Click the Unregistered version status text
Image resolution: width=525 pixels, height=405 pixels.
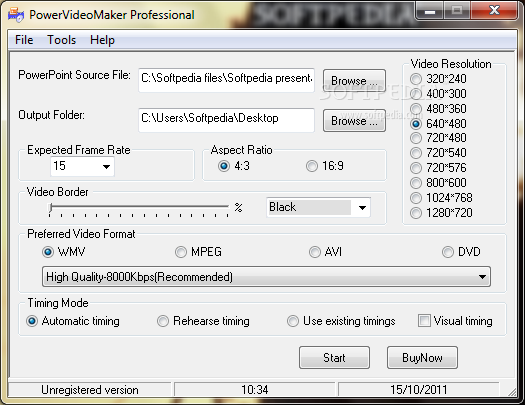89,390
